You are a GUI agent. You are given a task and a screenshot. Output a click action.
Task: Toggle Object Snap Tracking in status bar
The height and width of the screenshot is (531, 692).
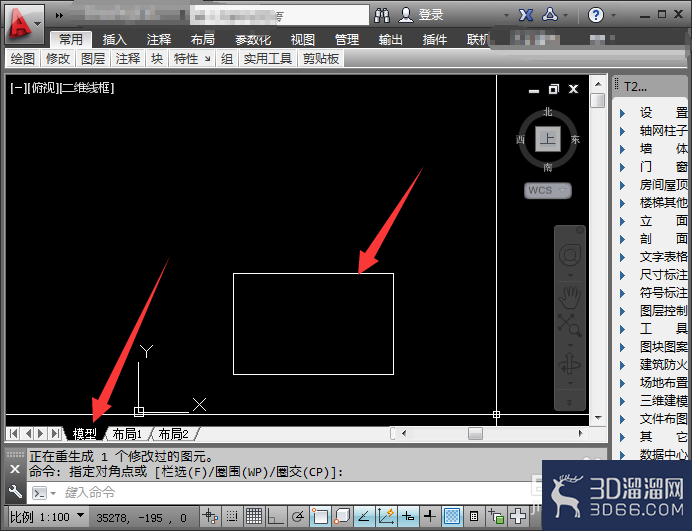[364, 516]
